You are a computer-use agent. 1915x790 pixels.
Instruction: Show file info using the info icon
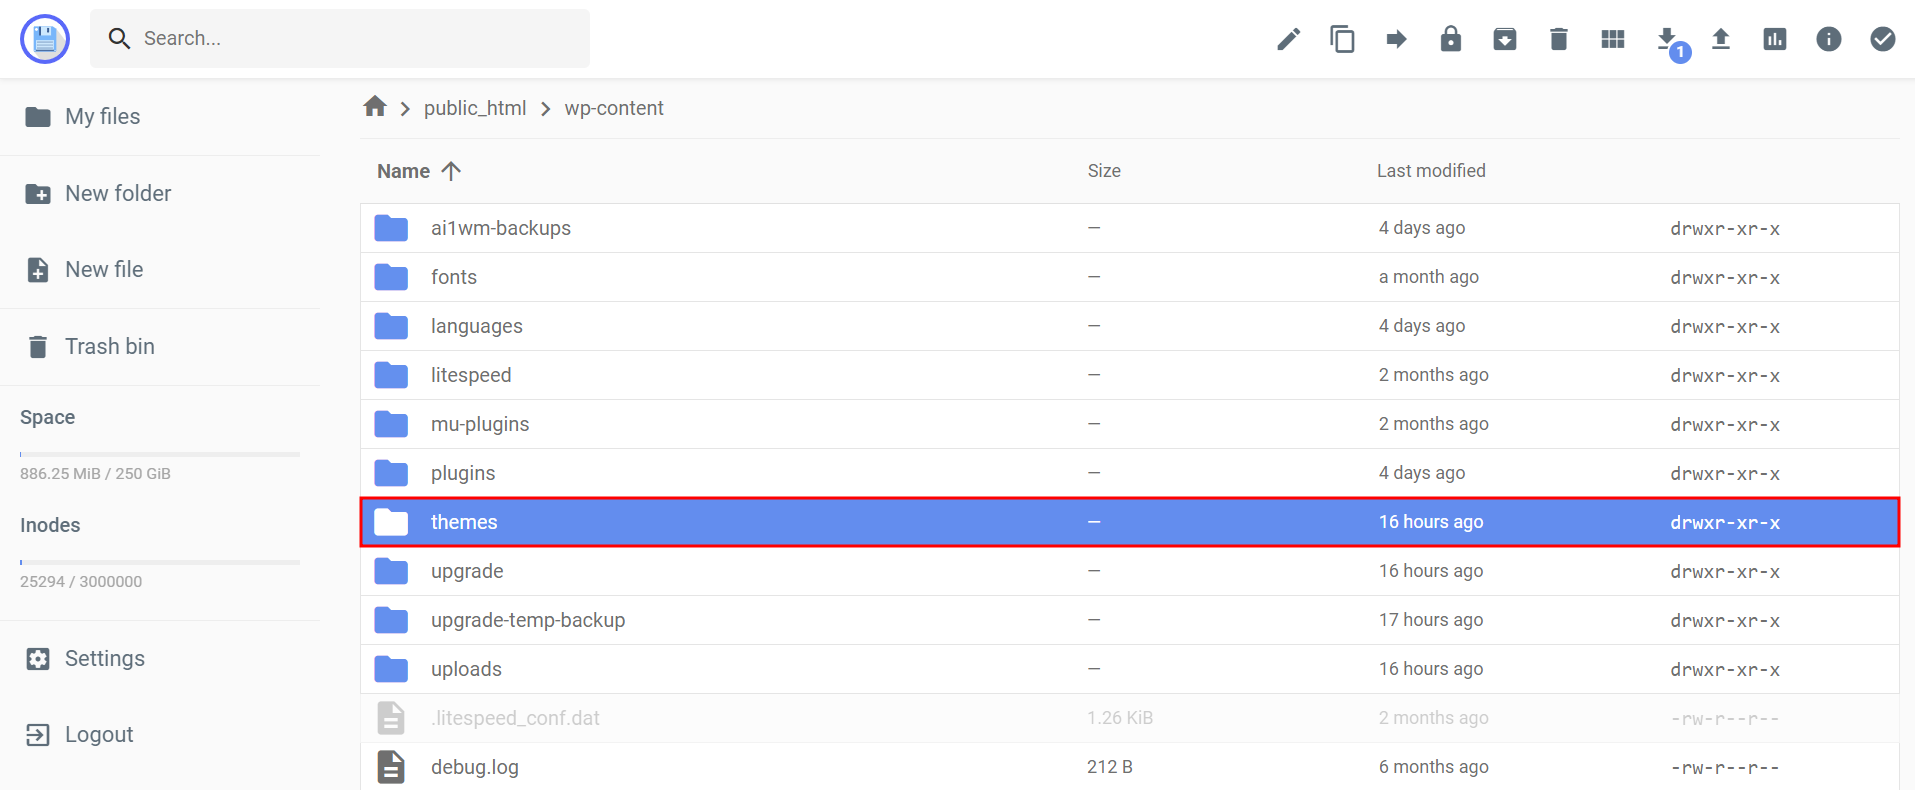(1829, 38)
